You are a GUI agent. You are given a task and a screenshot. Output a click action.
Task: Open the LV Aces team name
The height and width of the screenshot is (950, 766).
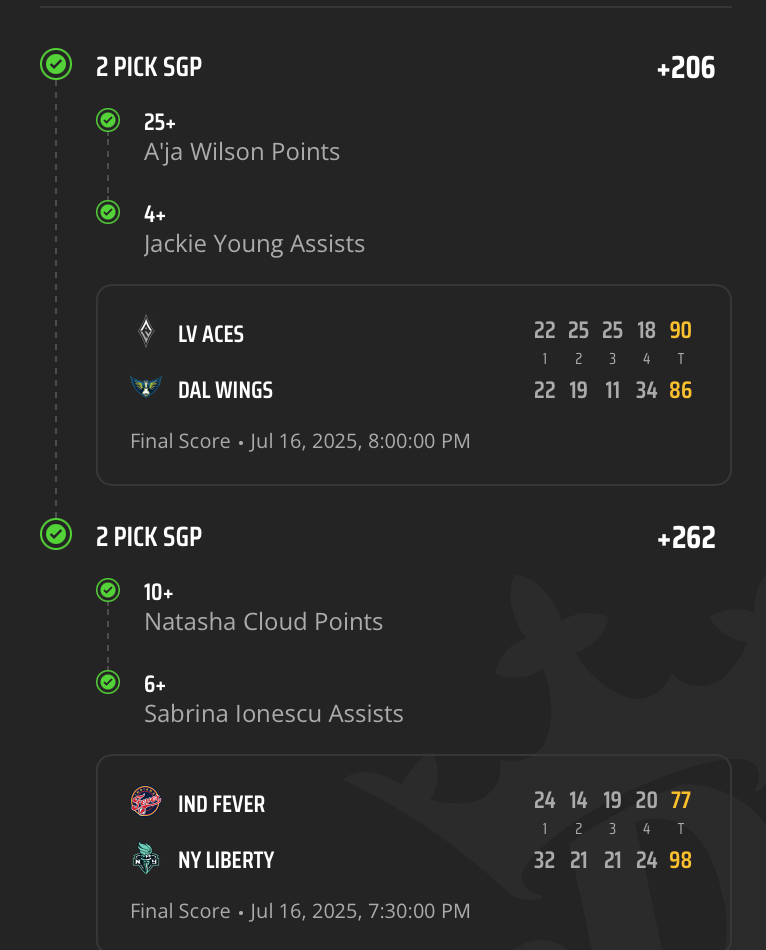211,334
